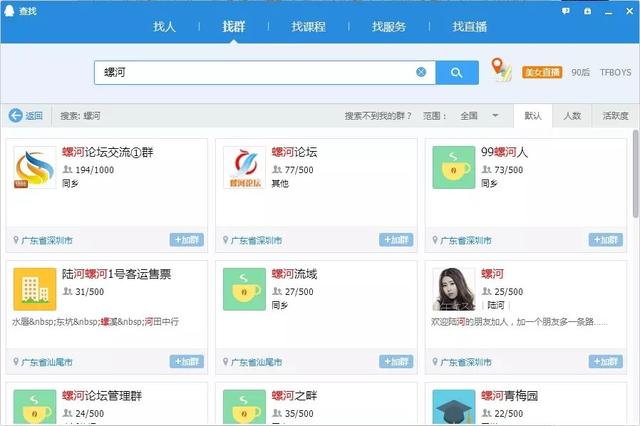Switch to 找直播 tab

(469, 27)
